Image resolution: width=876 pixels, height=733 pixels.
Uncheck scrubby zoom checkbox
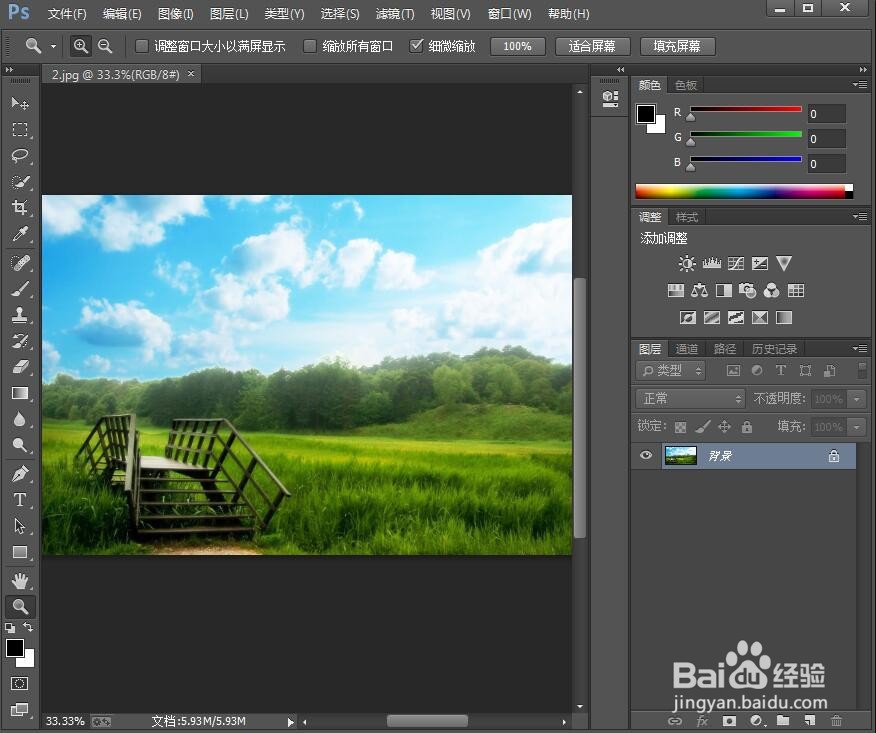click(416, 46)
